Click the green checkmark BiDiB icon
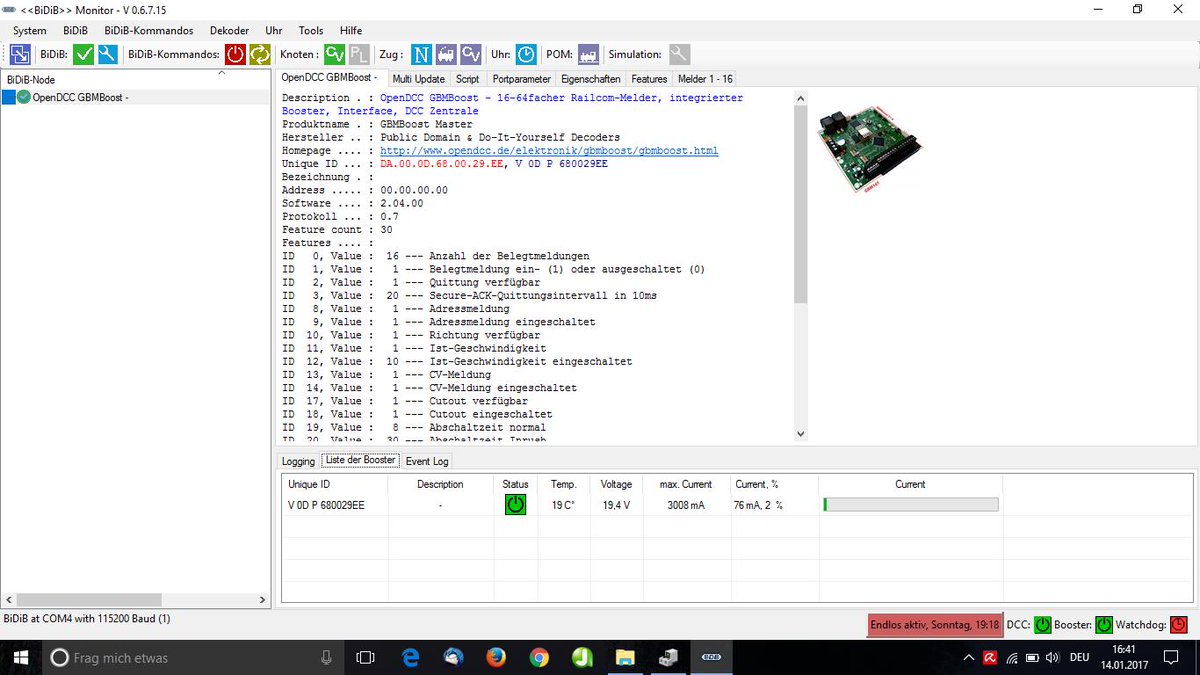1200x675 pixels. coord(84,55)
